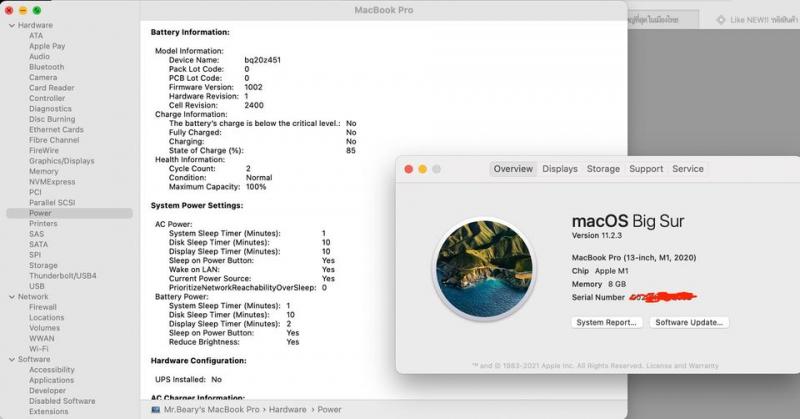Switch to Displays tab
Screen dimensions: 800x419
(x=560, y=169)
